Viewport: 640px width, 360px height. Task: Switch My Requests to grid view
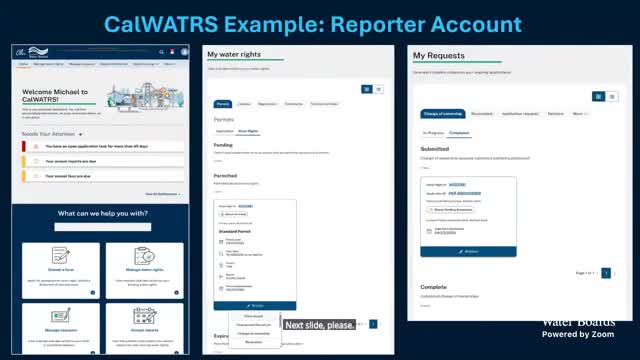[x=598, y=97]
